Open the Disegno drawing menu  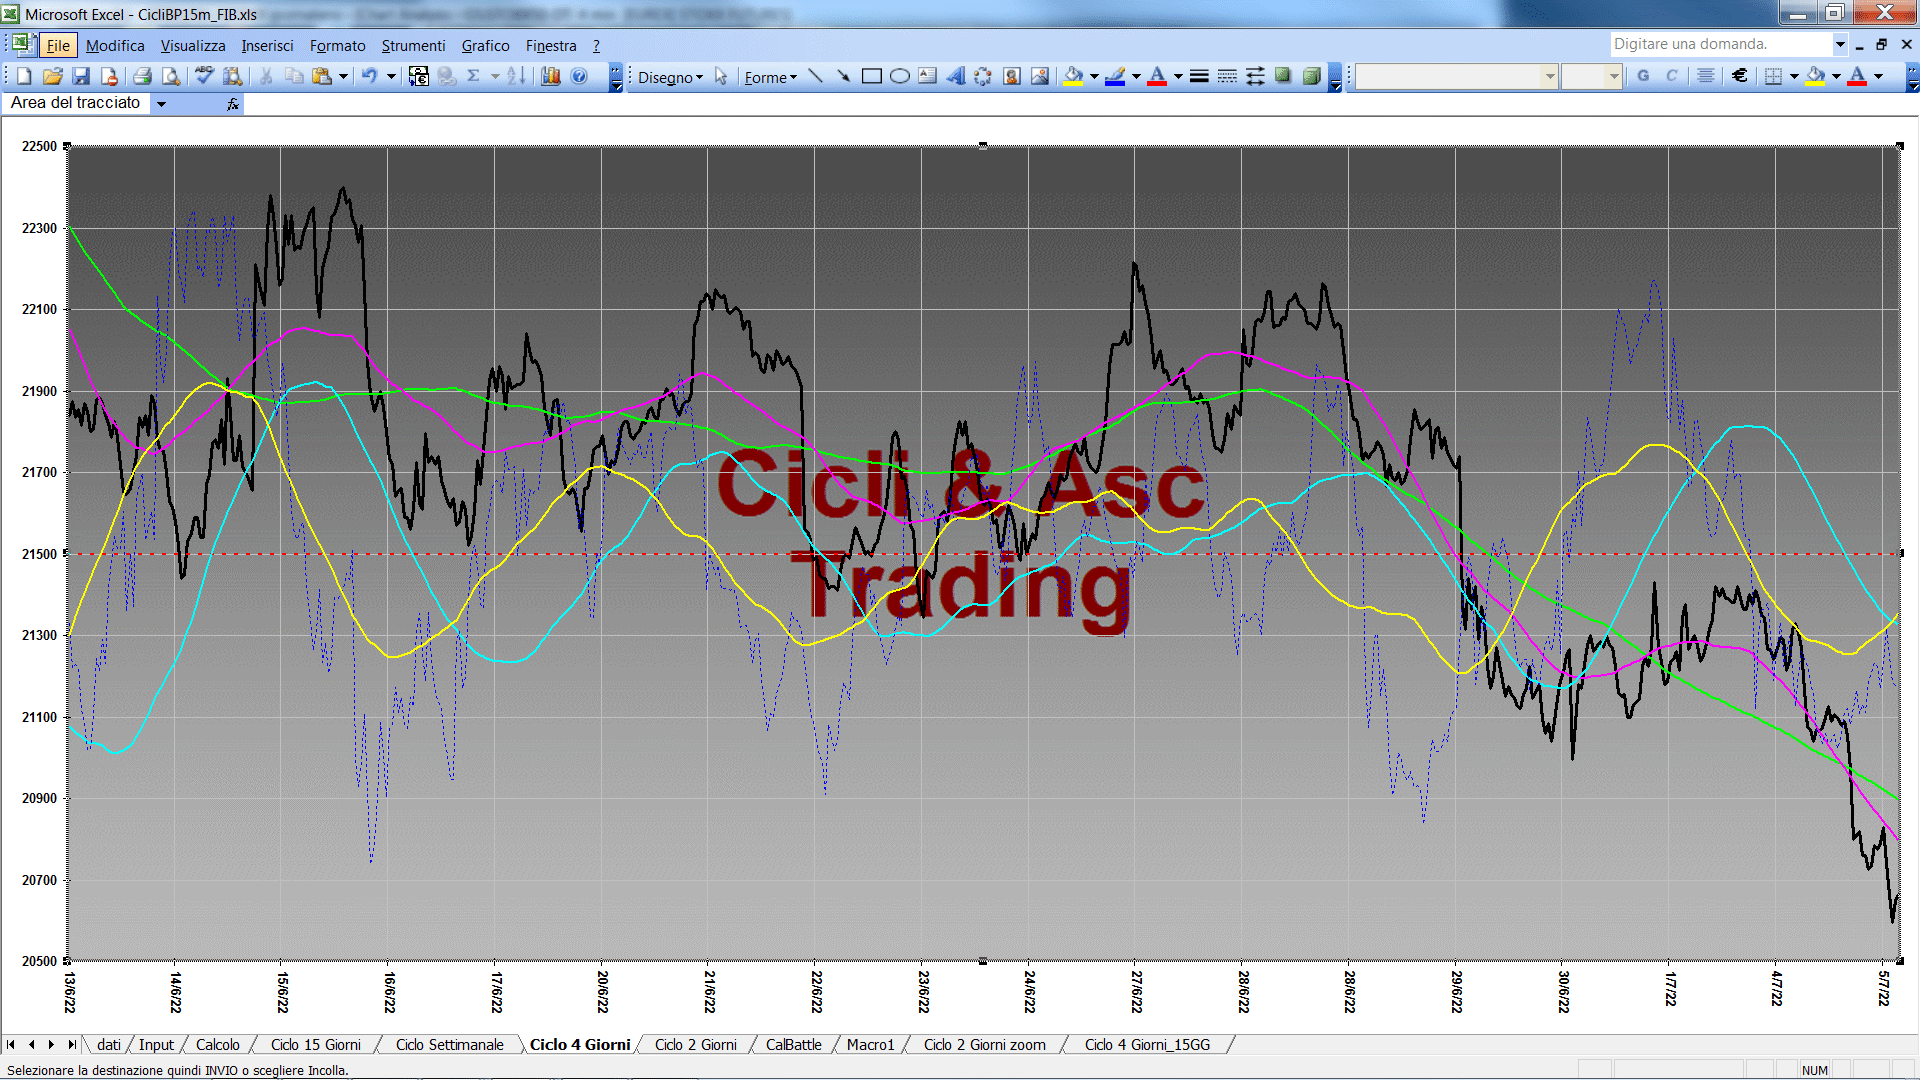tap(670, 77)
